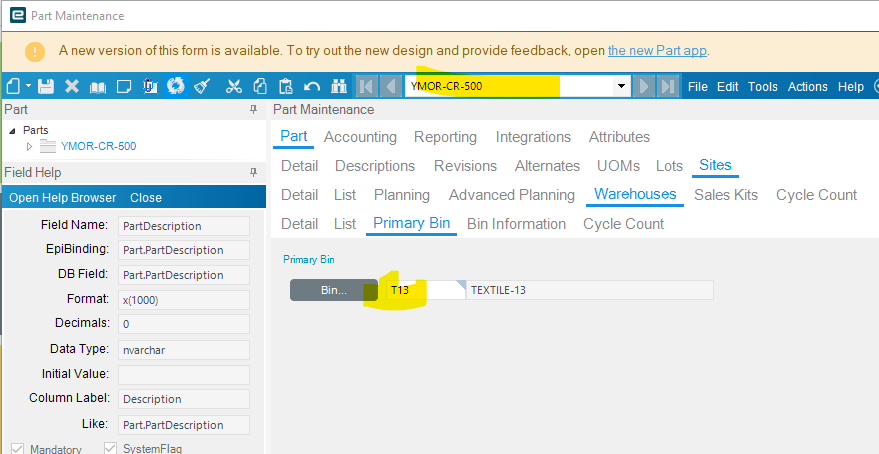This screenshot has width=879, height=454.
Task: Open the Edit menu
Action: click(x=728, y=87)
